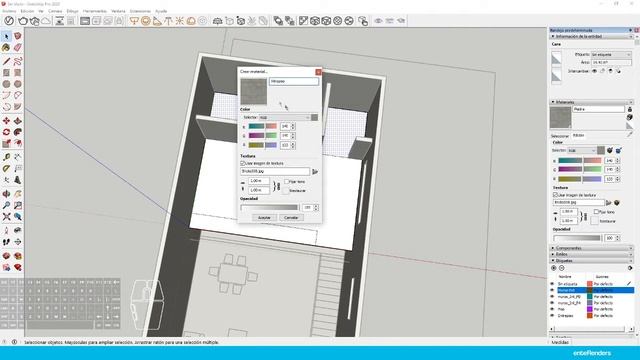This screenshot has height=360, width=640.
Task: Select the Paint Bucket tool
Action: tap(6, 48)
